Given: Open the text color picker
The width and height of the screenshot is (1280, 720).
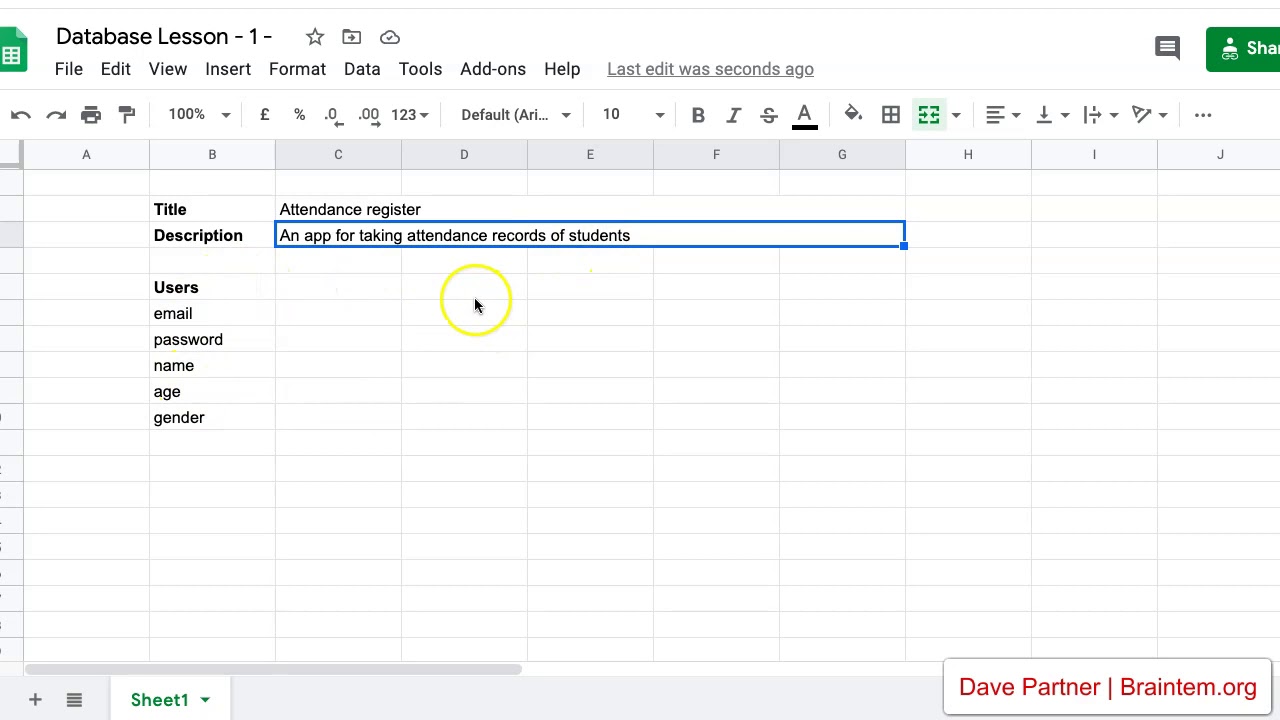Looking at the screenshot, I should pyautogui.click(x=804, y=115).
